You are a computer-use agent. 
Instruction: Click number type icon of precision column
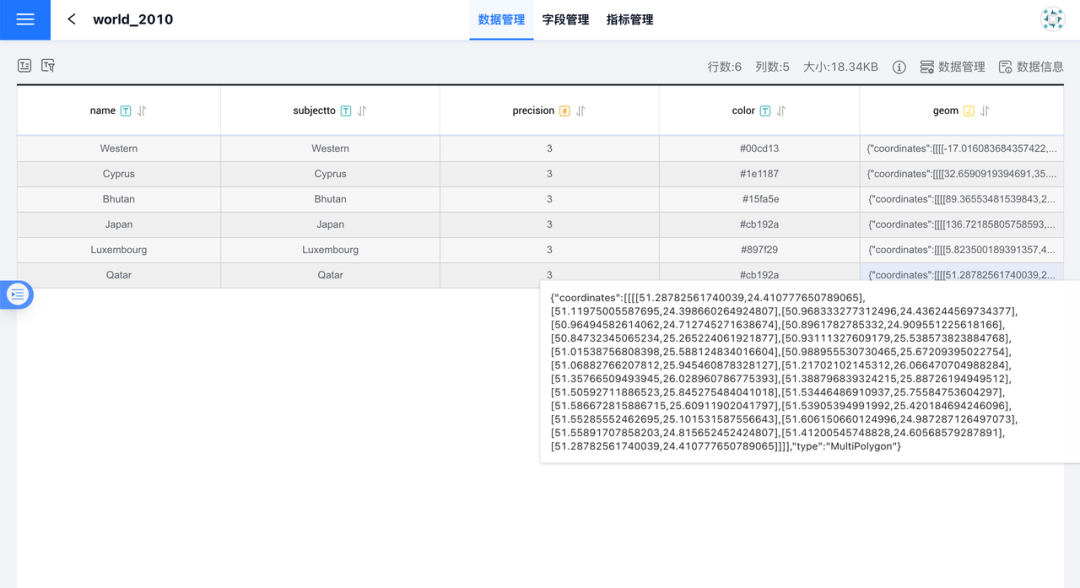pos(565,111)
